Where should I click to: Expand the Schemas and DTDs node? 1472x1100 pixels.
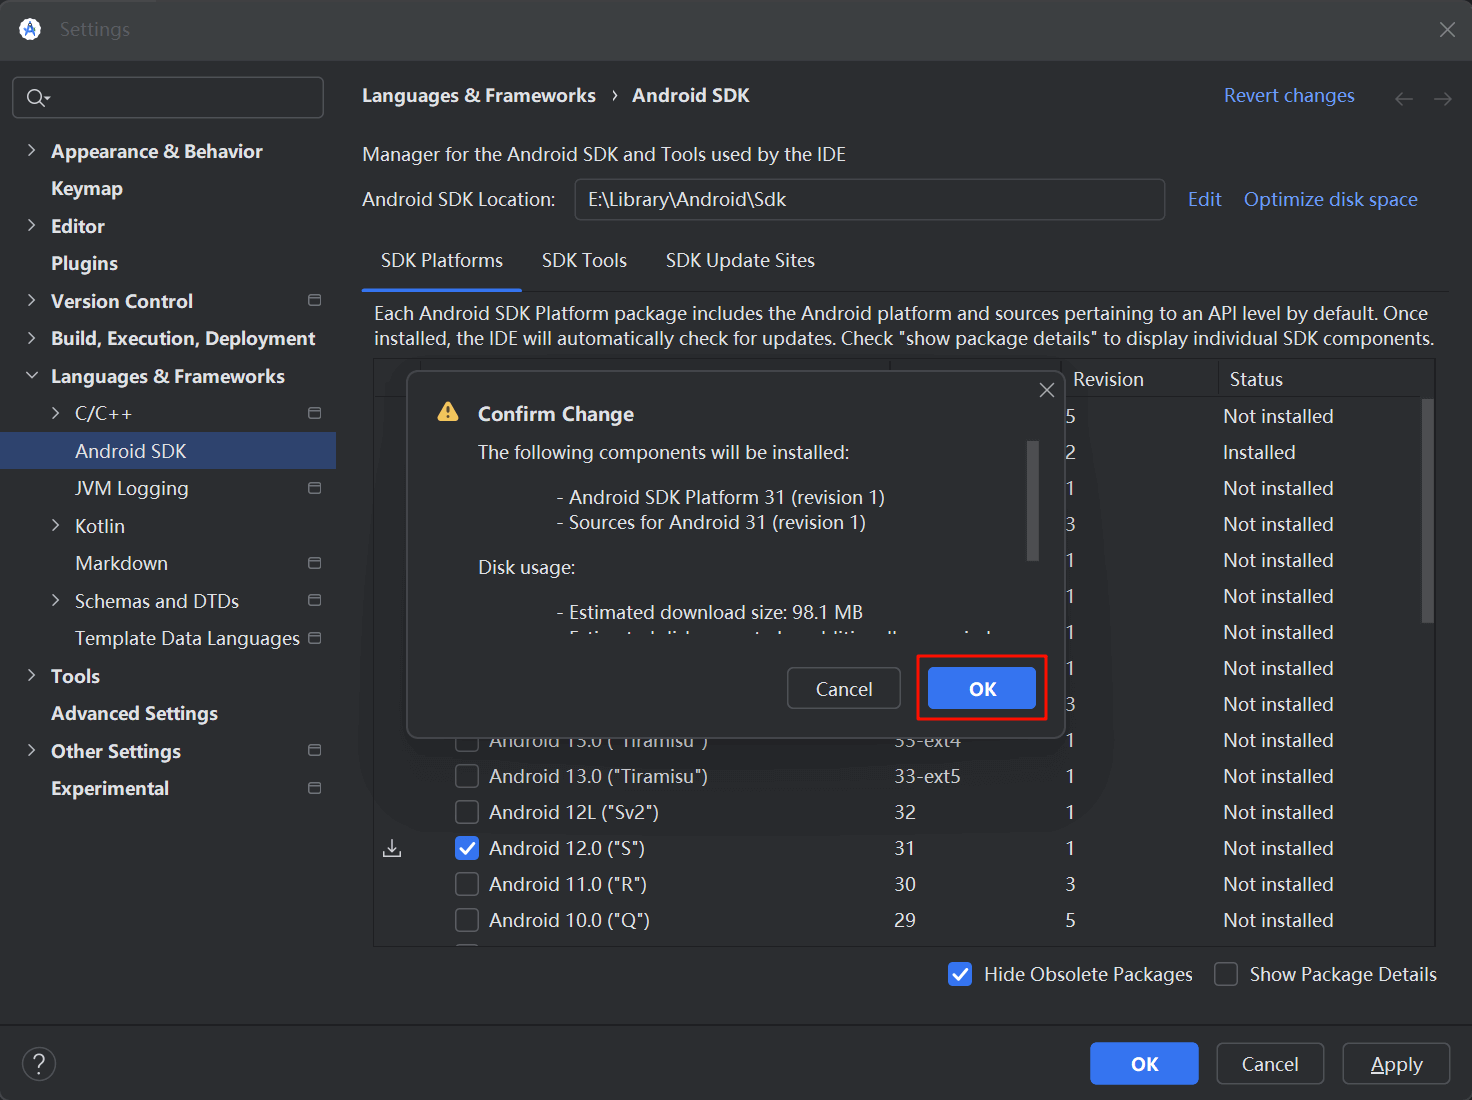tap(55, 601)
